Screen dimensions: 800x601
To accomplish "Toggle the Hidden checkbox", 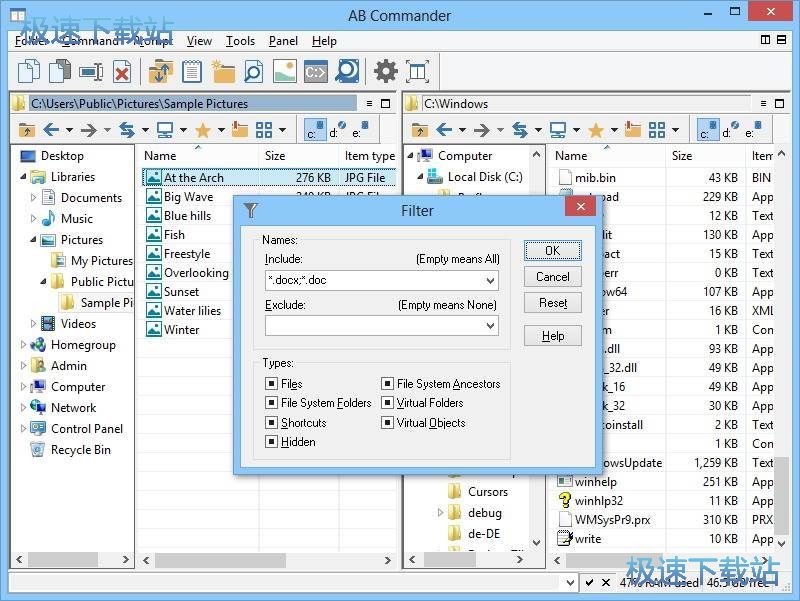I will pos(271,442).
